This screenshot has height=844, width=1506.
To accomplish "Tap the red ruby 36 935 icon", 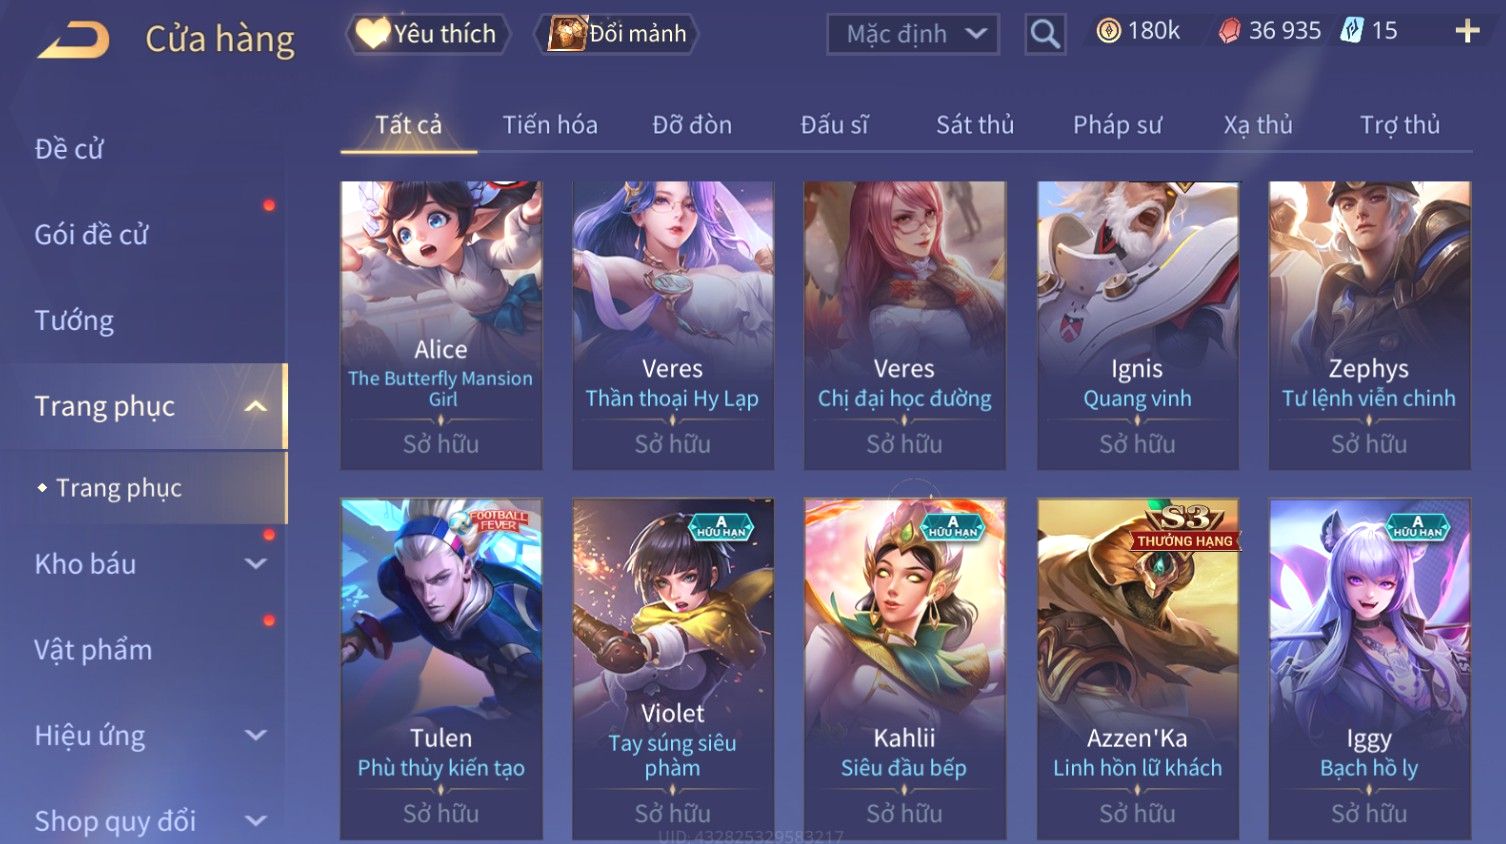I will [1229, 32].
